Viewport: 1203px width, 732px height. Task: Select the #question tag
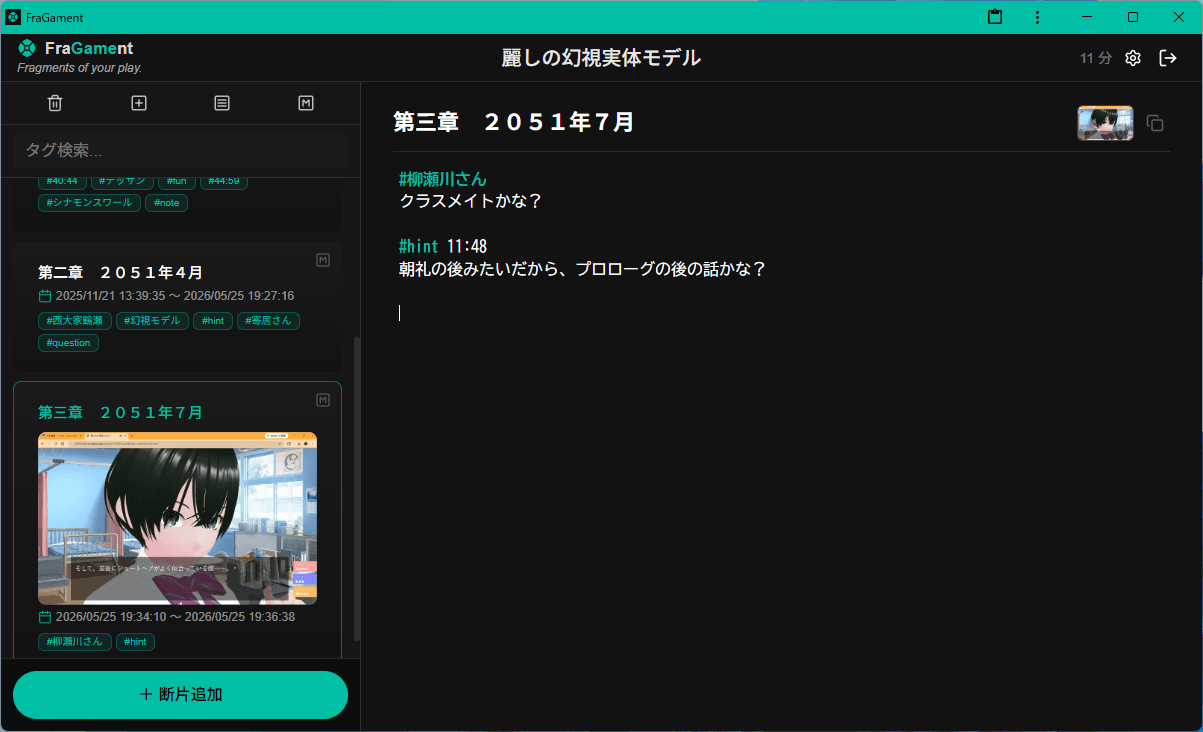tap(68, 343)
